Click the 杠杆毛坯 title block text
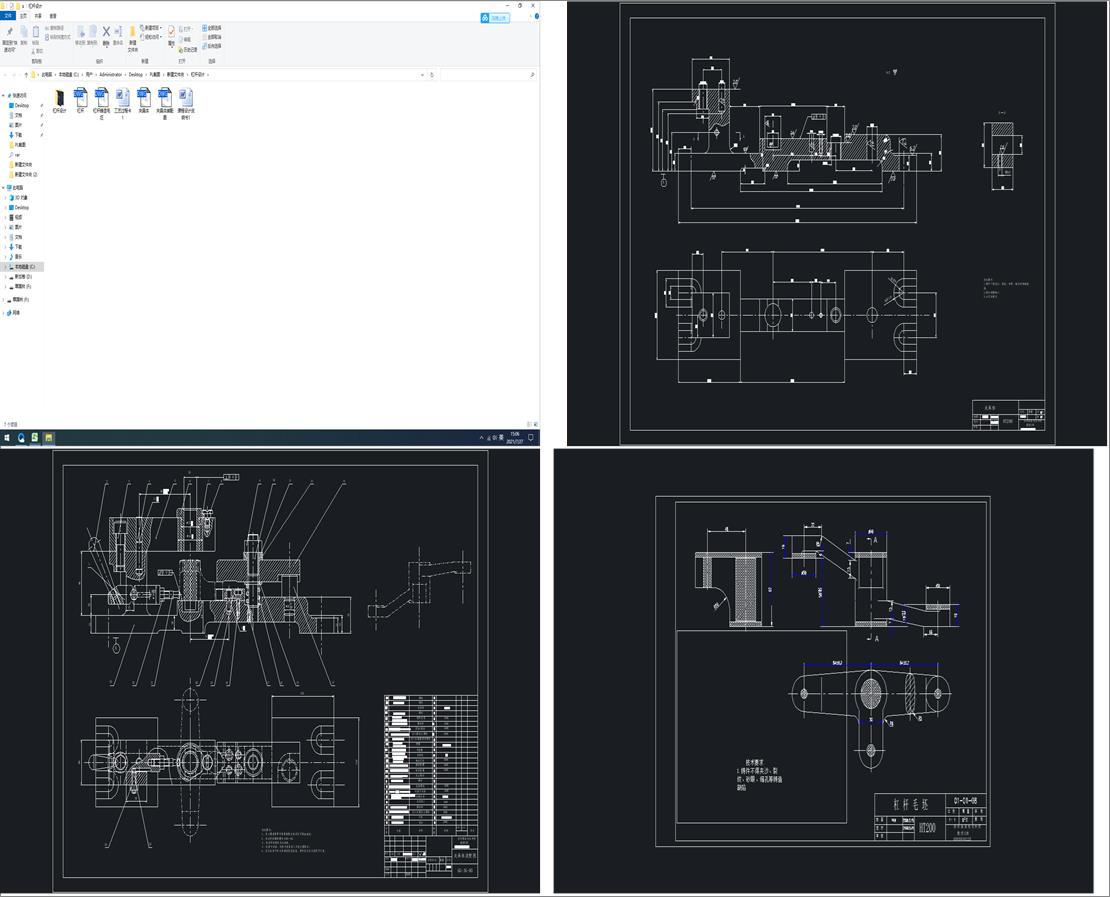This screenshot has height=897, width=1110. click(x=910, y=805)
